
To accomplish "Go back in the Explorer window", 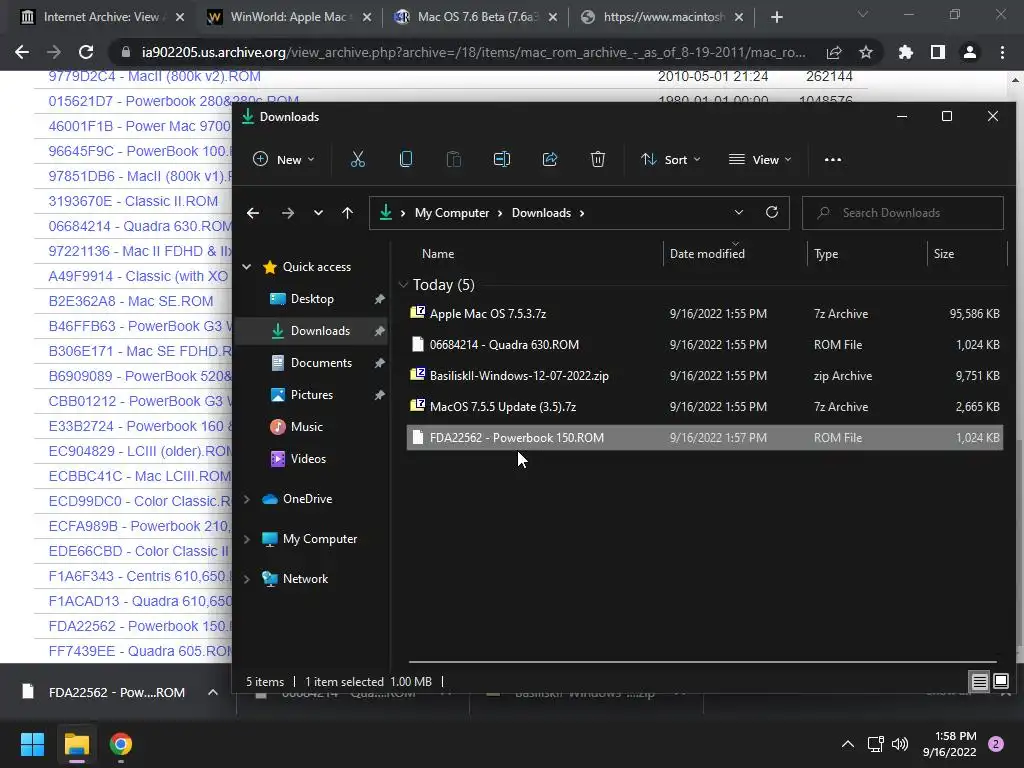I will (x=253, y=213).
